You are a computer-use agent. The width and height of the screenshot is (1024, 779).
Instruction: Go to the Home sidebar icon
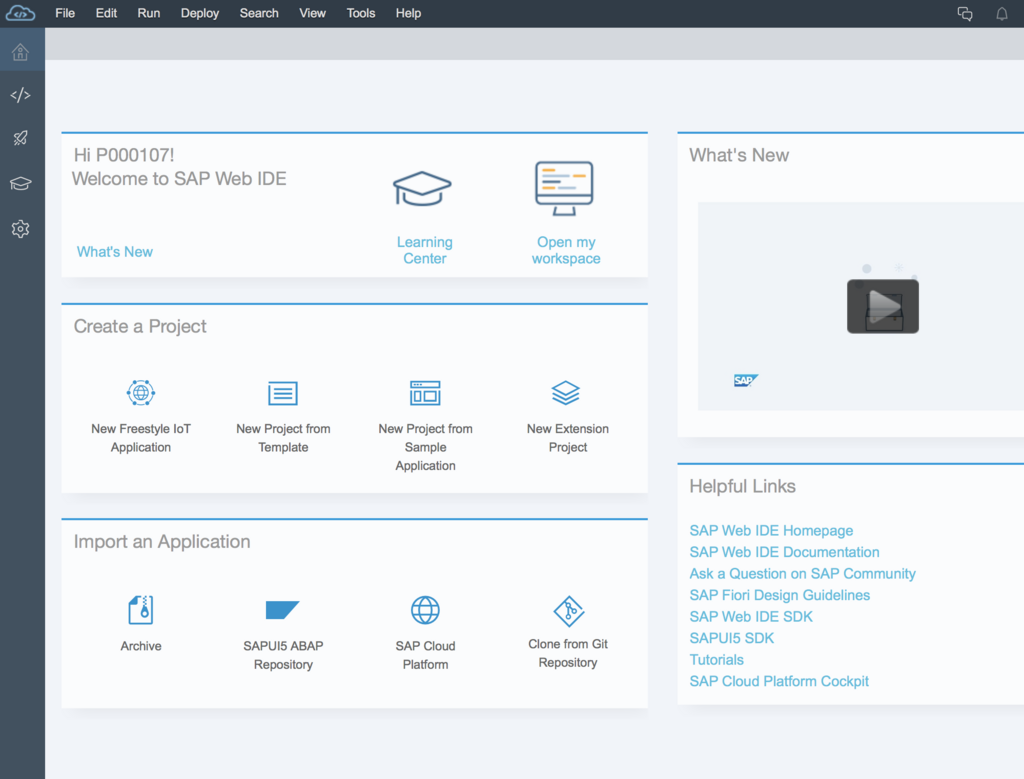click(20, 52)
